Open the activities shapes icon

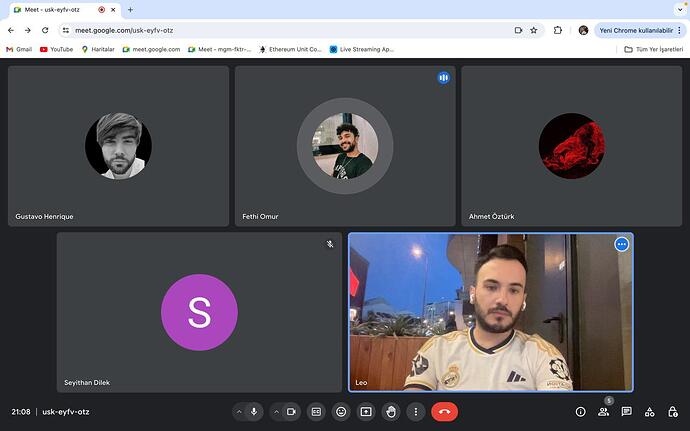click(x=650, y=412)
